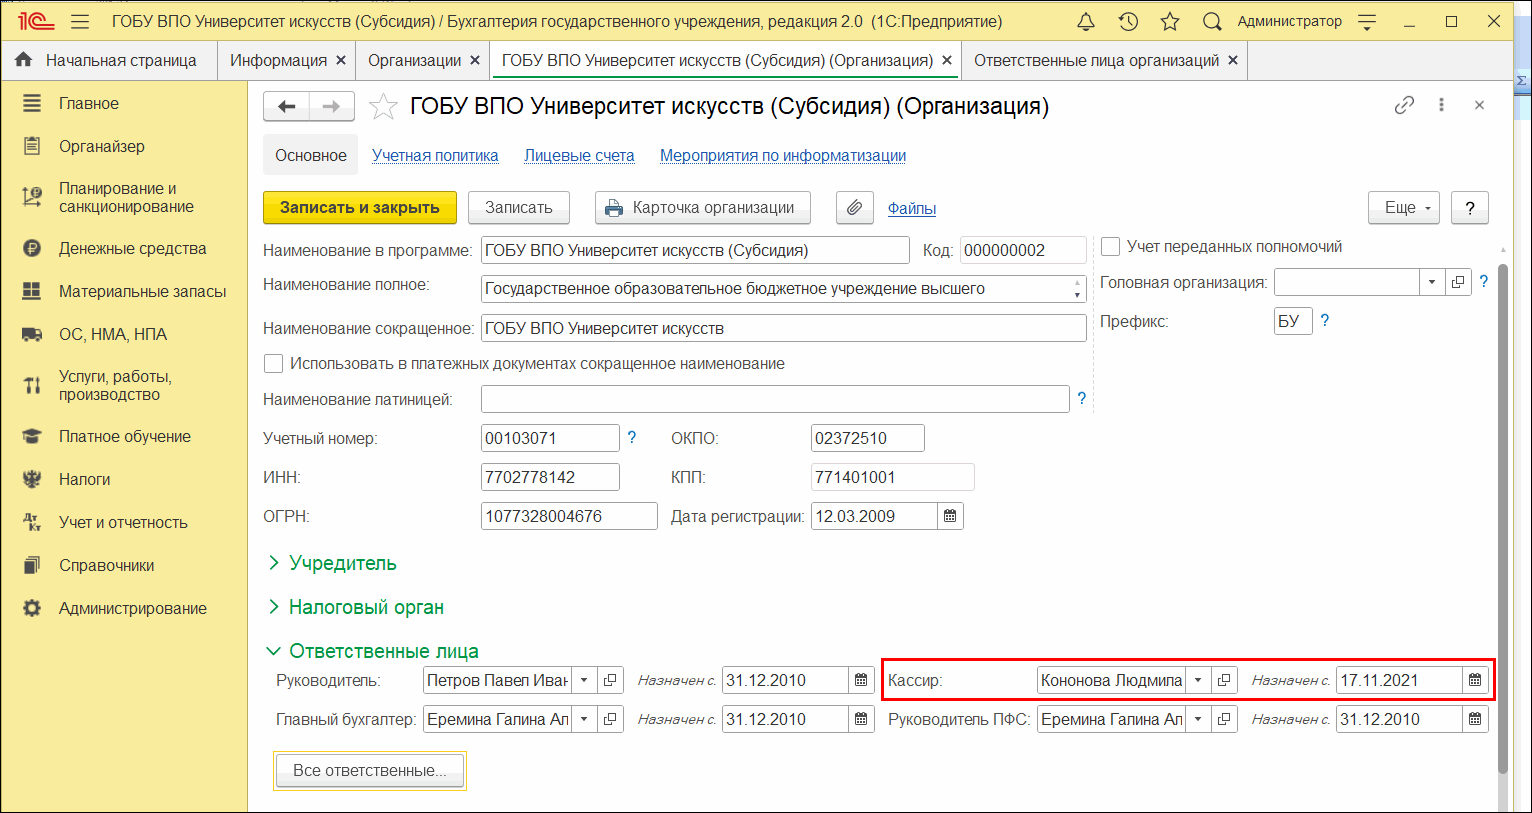Open the main hamburger menu
The image size is (1532, 813).
click(80, 21)
